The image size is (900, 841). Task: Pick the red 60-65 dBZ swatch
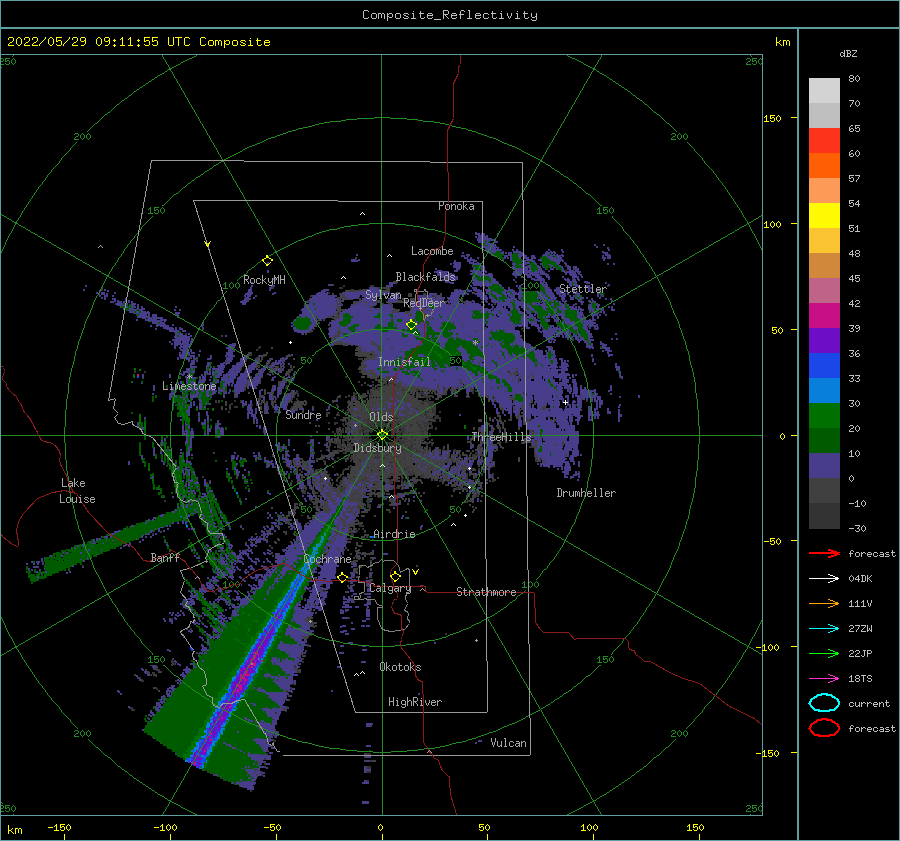click(824, 140)
